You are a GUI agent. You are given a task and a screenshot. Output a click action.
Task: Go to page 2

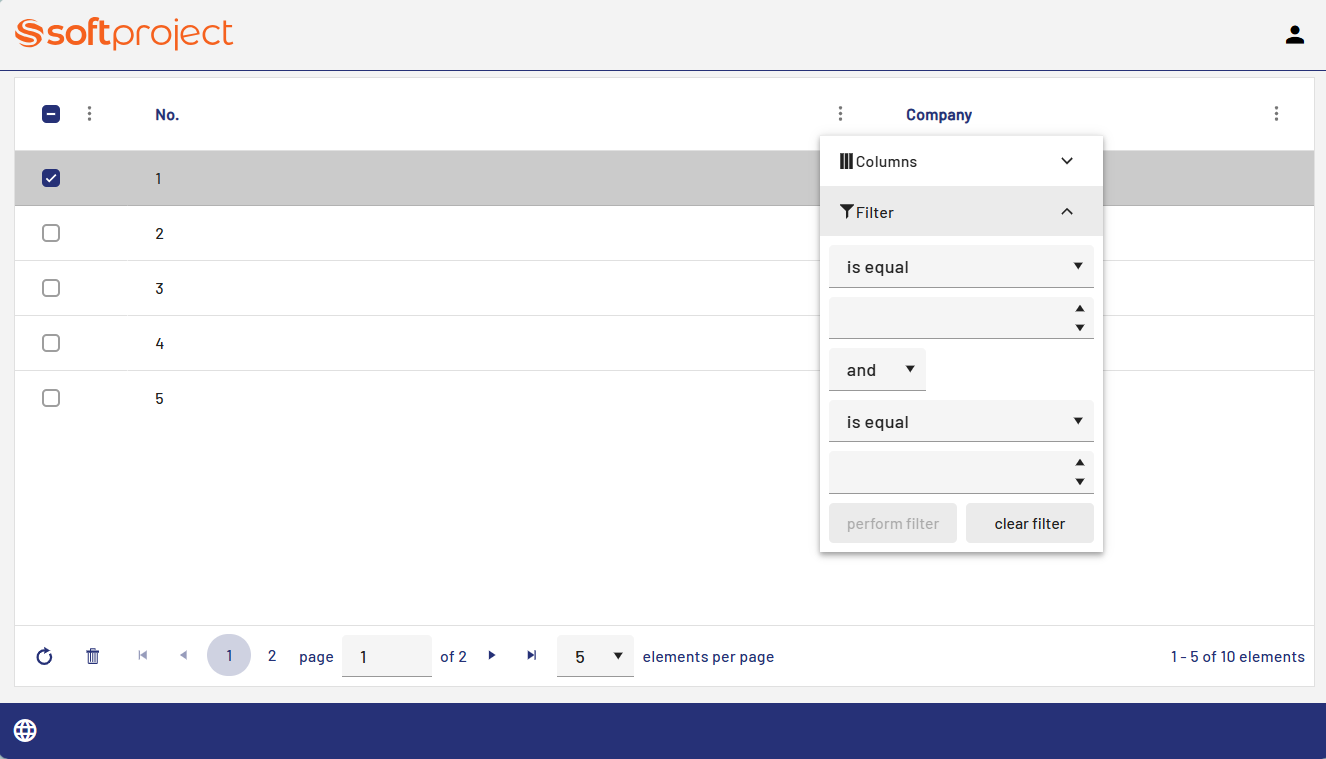pyautogui.click(x=272, y=657)
